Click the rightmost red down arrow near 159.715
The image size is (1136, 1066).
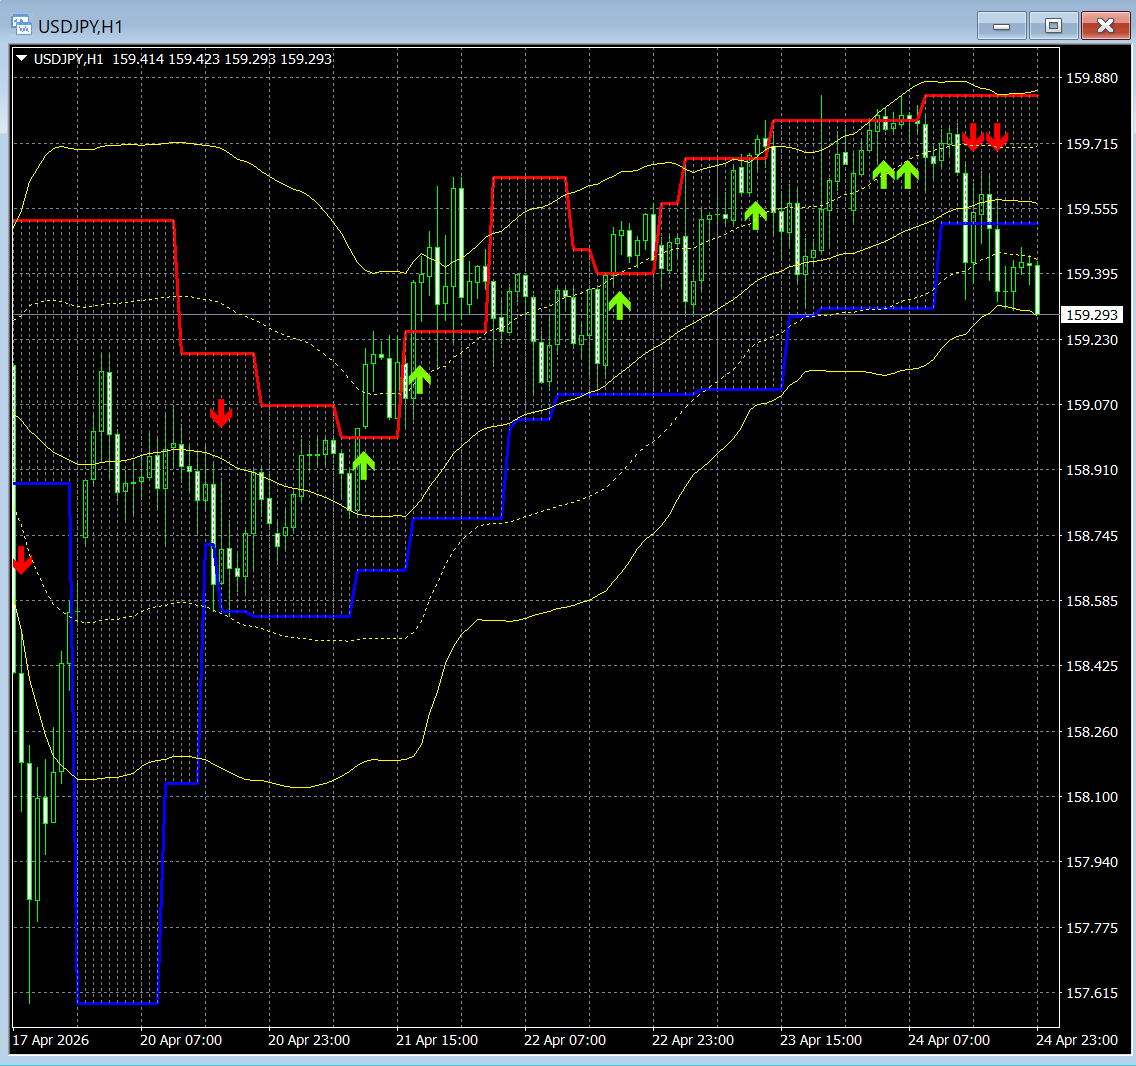[997, 137]
